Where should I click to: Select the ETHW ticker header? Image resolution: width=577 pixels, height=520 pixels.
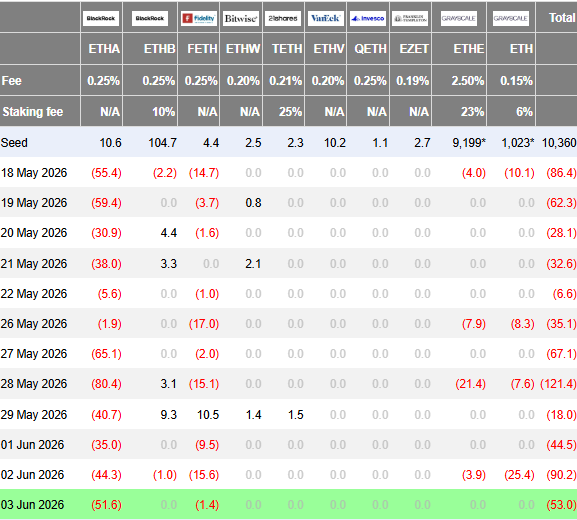click(243, 49)
